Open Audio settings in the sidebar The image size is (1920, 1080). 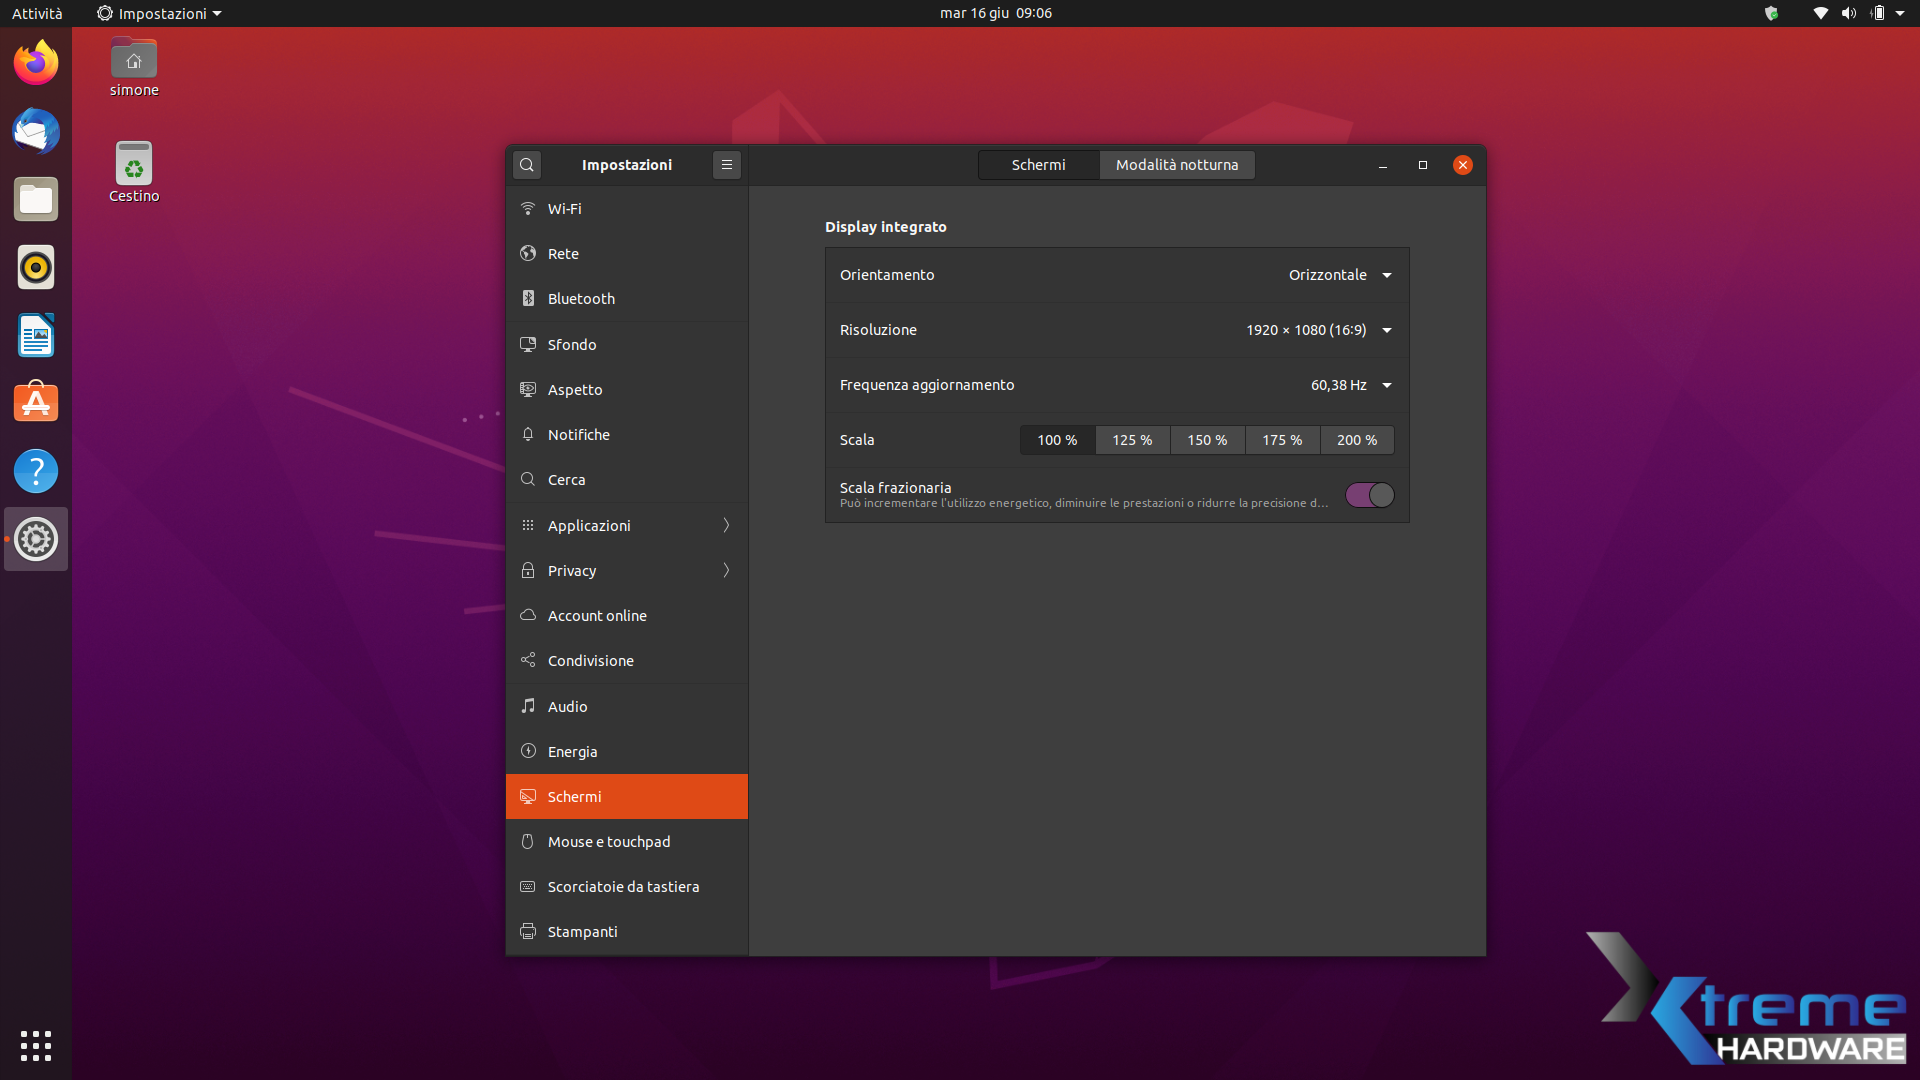point(567,707)
